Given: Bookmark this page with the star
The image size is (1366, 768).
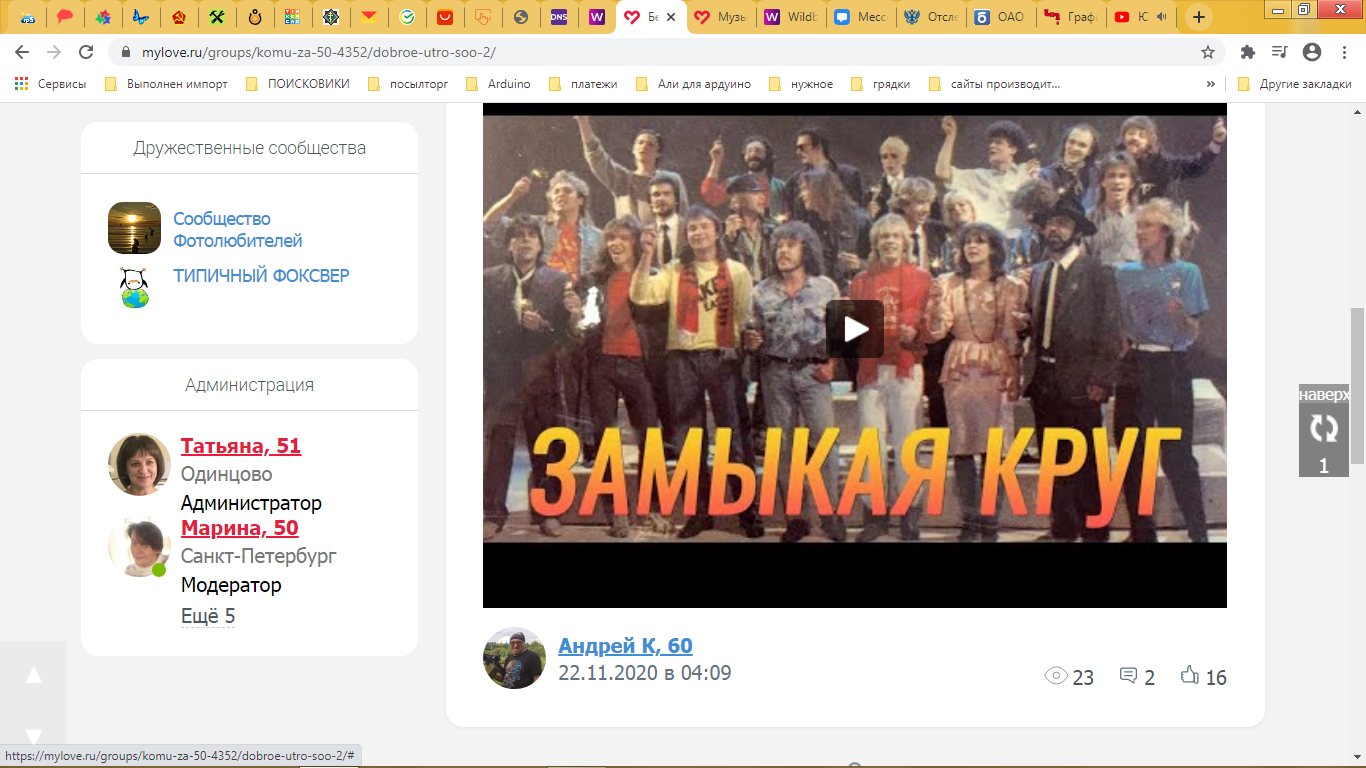Looking at the screenshot, I should tap(1208, 52).
